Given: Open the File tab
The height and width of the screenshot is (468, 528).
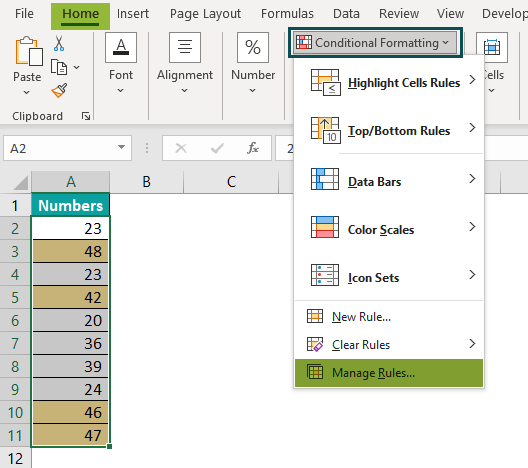Looking at the screenshot, I should tap(24, 14).
